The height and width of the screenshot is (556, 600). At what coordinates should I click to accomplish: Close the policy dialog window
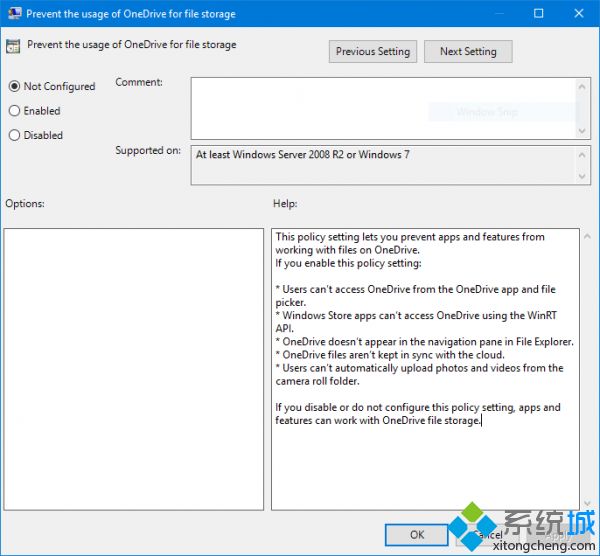click(579, 13)
